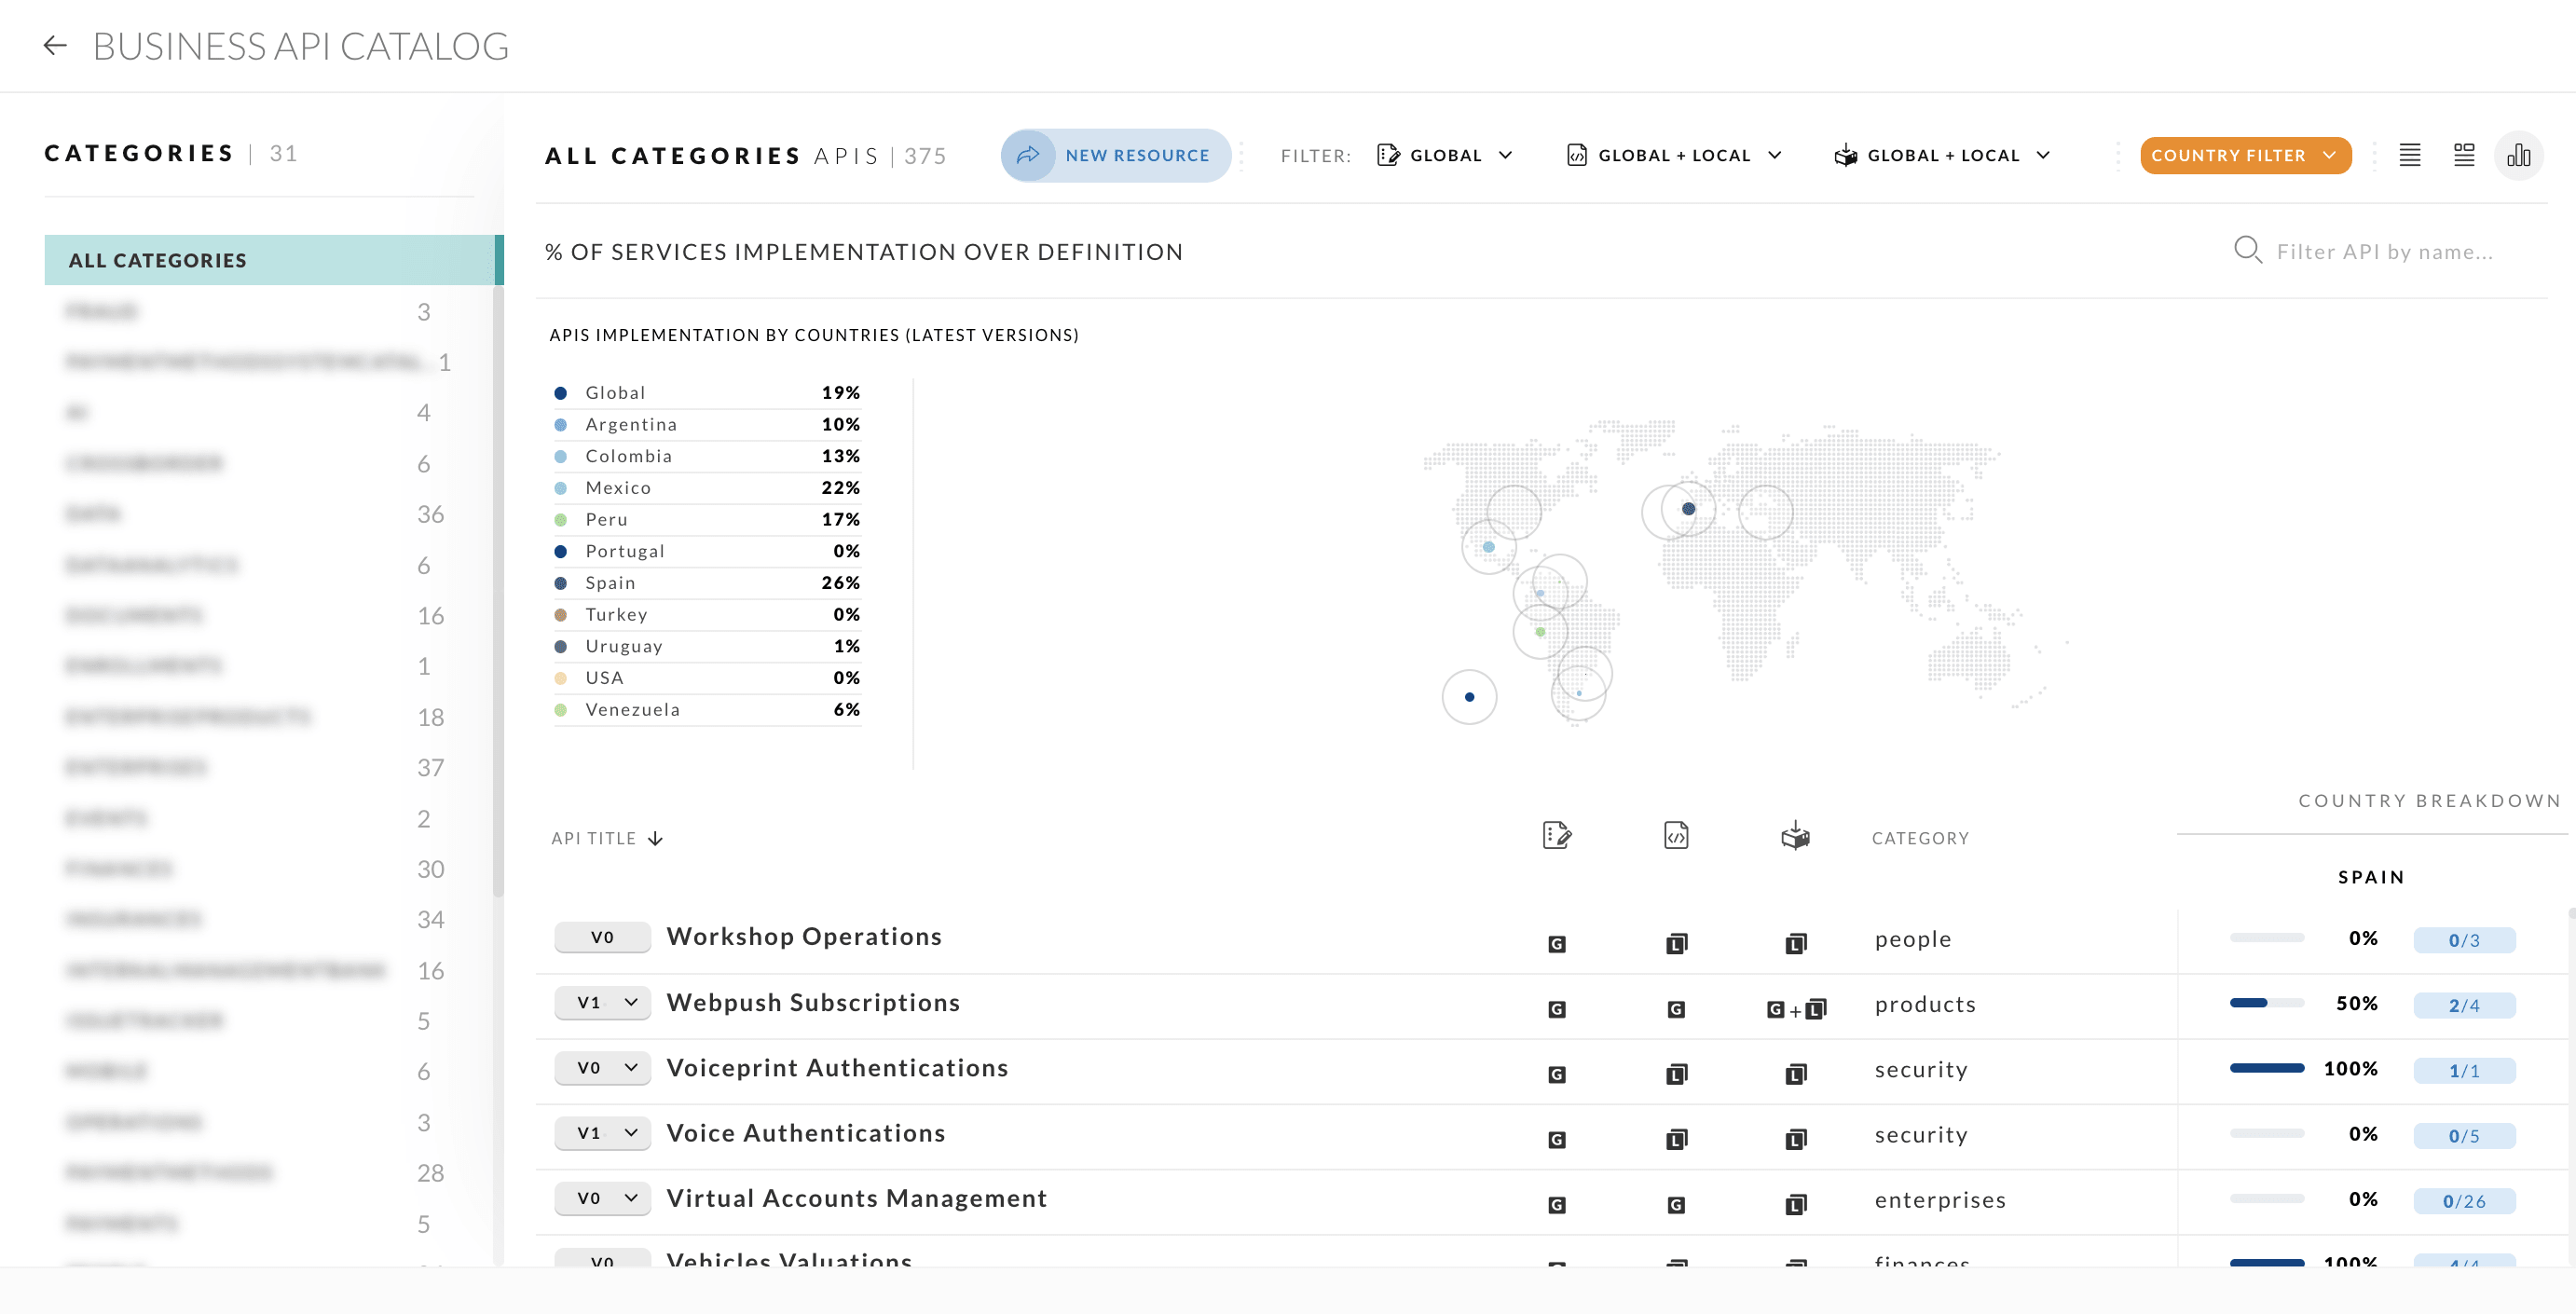Image resolution: width=2576 pixels, height=1314 pixels.
Task: Select the bar chart view icon
Action: coord(2518,155)
